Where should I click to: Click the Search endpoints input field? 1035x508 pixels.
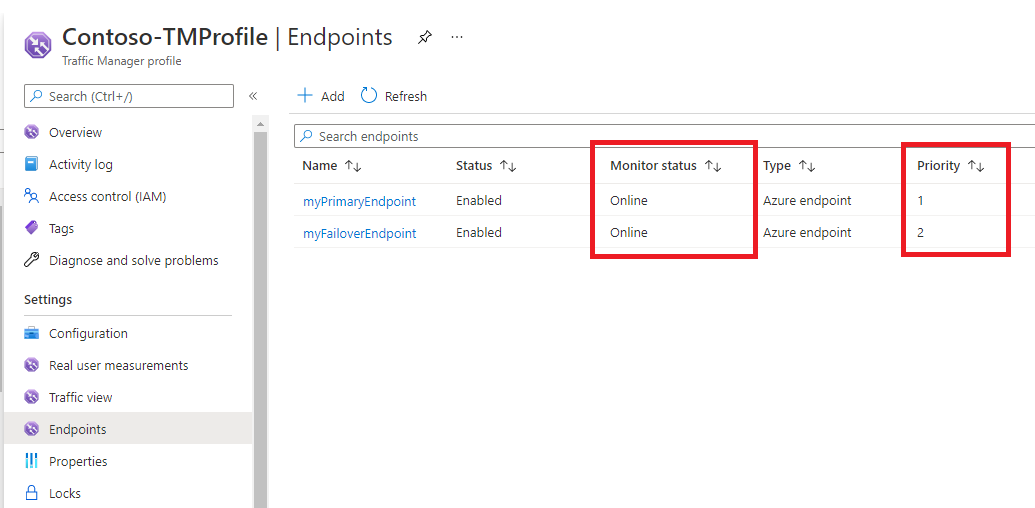[660, 136]
